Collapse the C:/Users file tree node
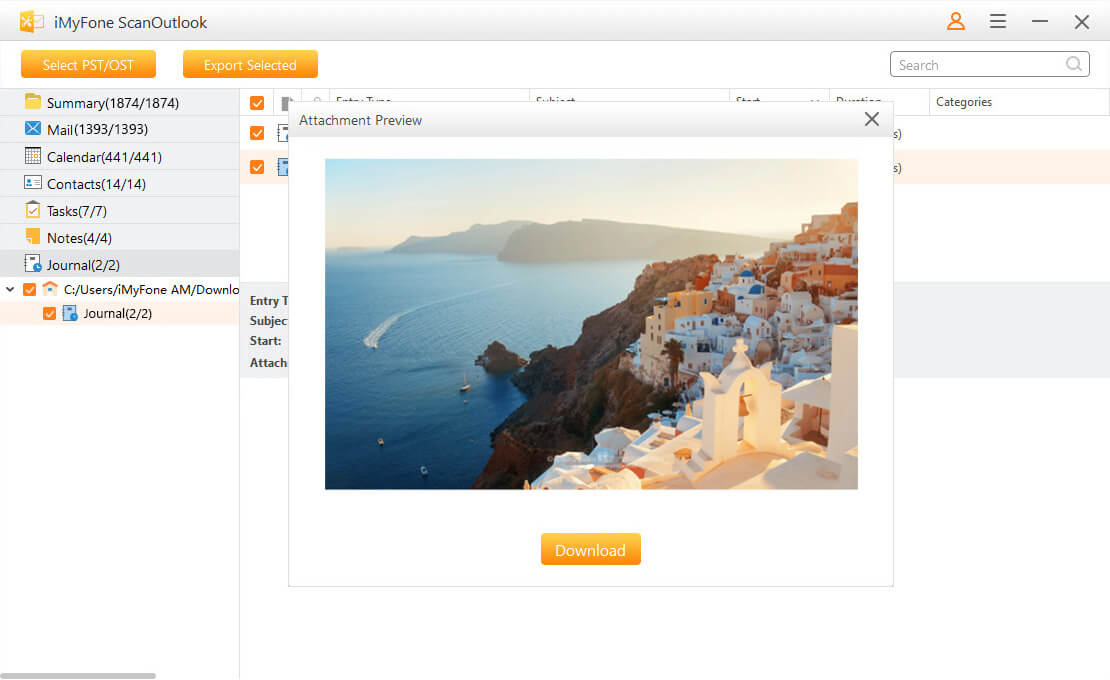The width and height of the screenshot is (1110, 680). coord(10,289)
